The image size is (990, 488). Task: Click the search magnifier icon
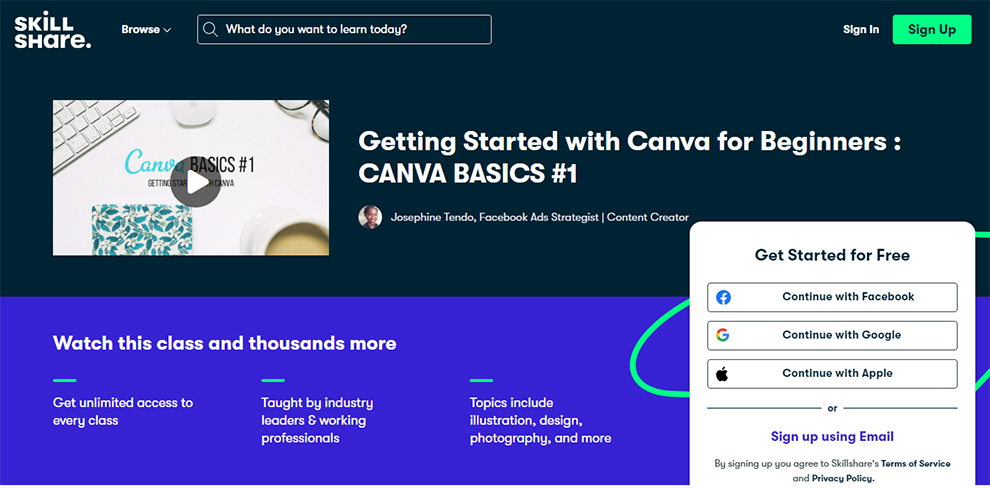[x=211, y=30]
